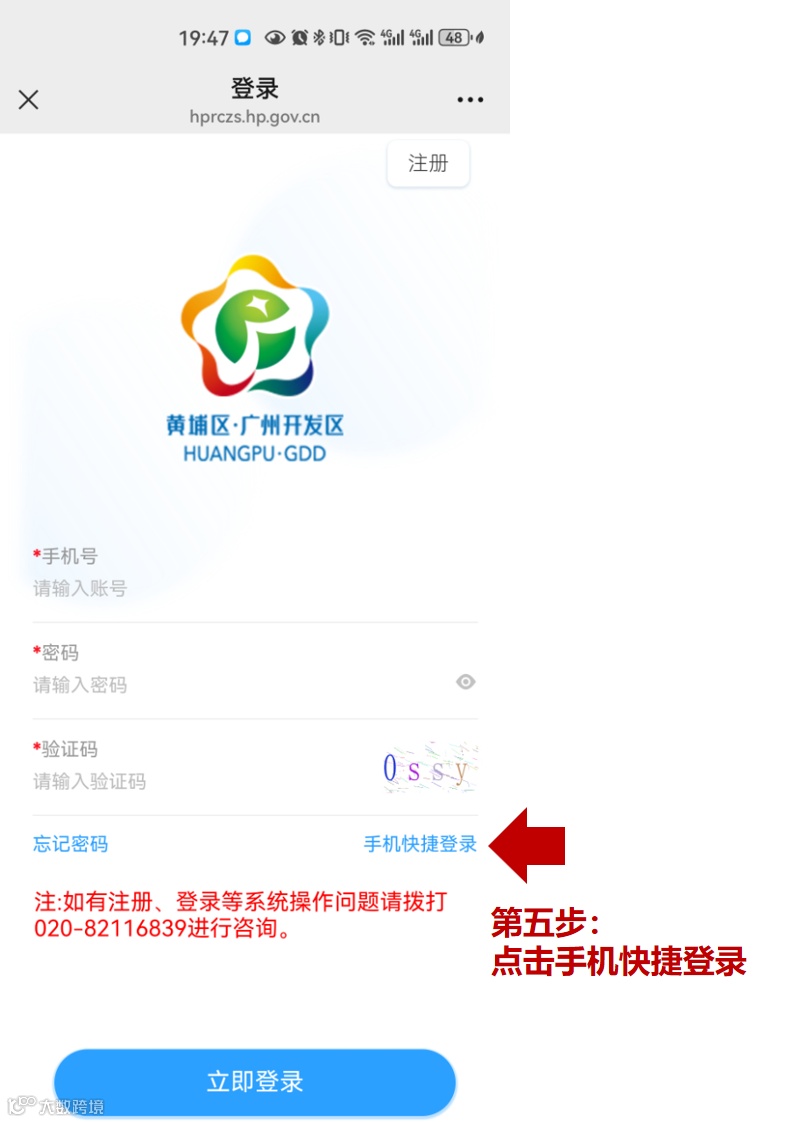Focus the 验证码 captcha input field
Image resolution: width=793 pixels, height=1122 pixels.
pos(204,781)
